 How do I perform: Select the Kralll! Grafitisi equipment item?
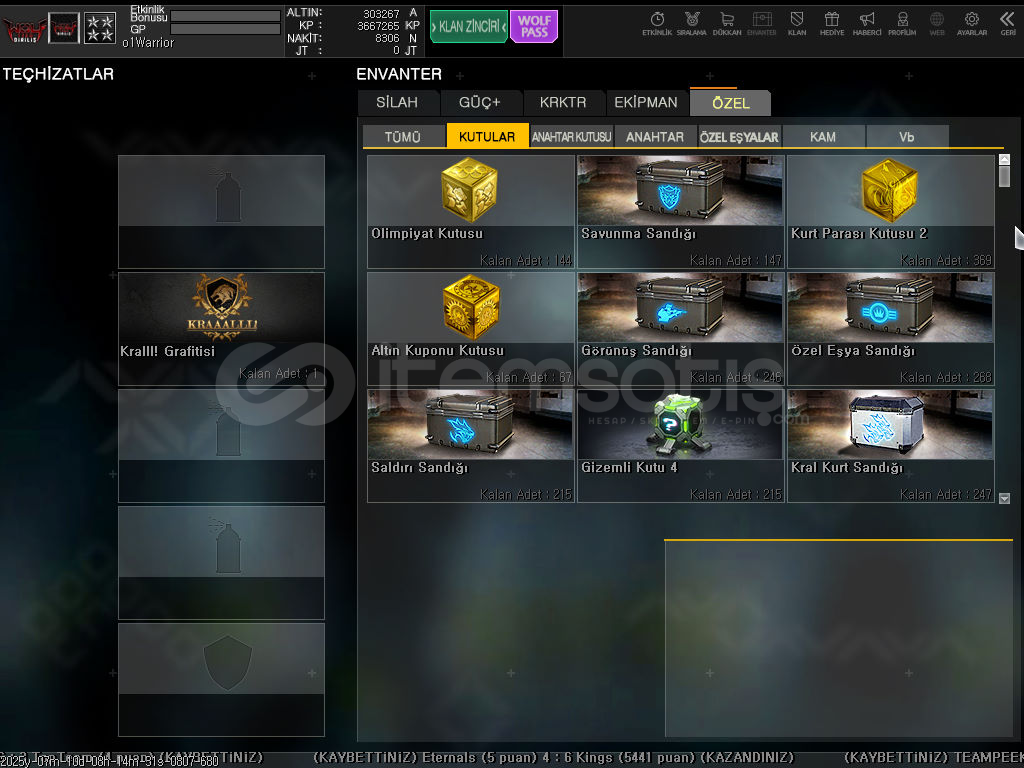221,328
